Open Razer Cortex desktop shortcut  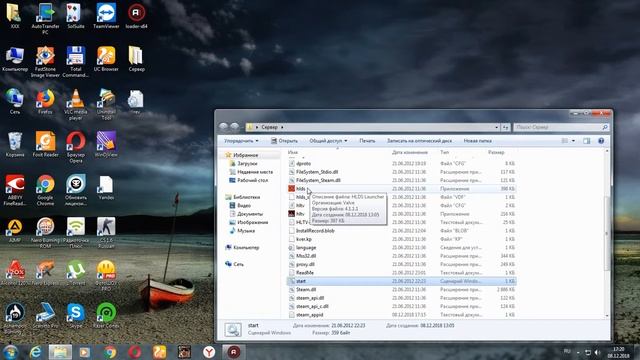[106, 316]
